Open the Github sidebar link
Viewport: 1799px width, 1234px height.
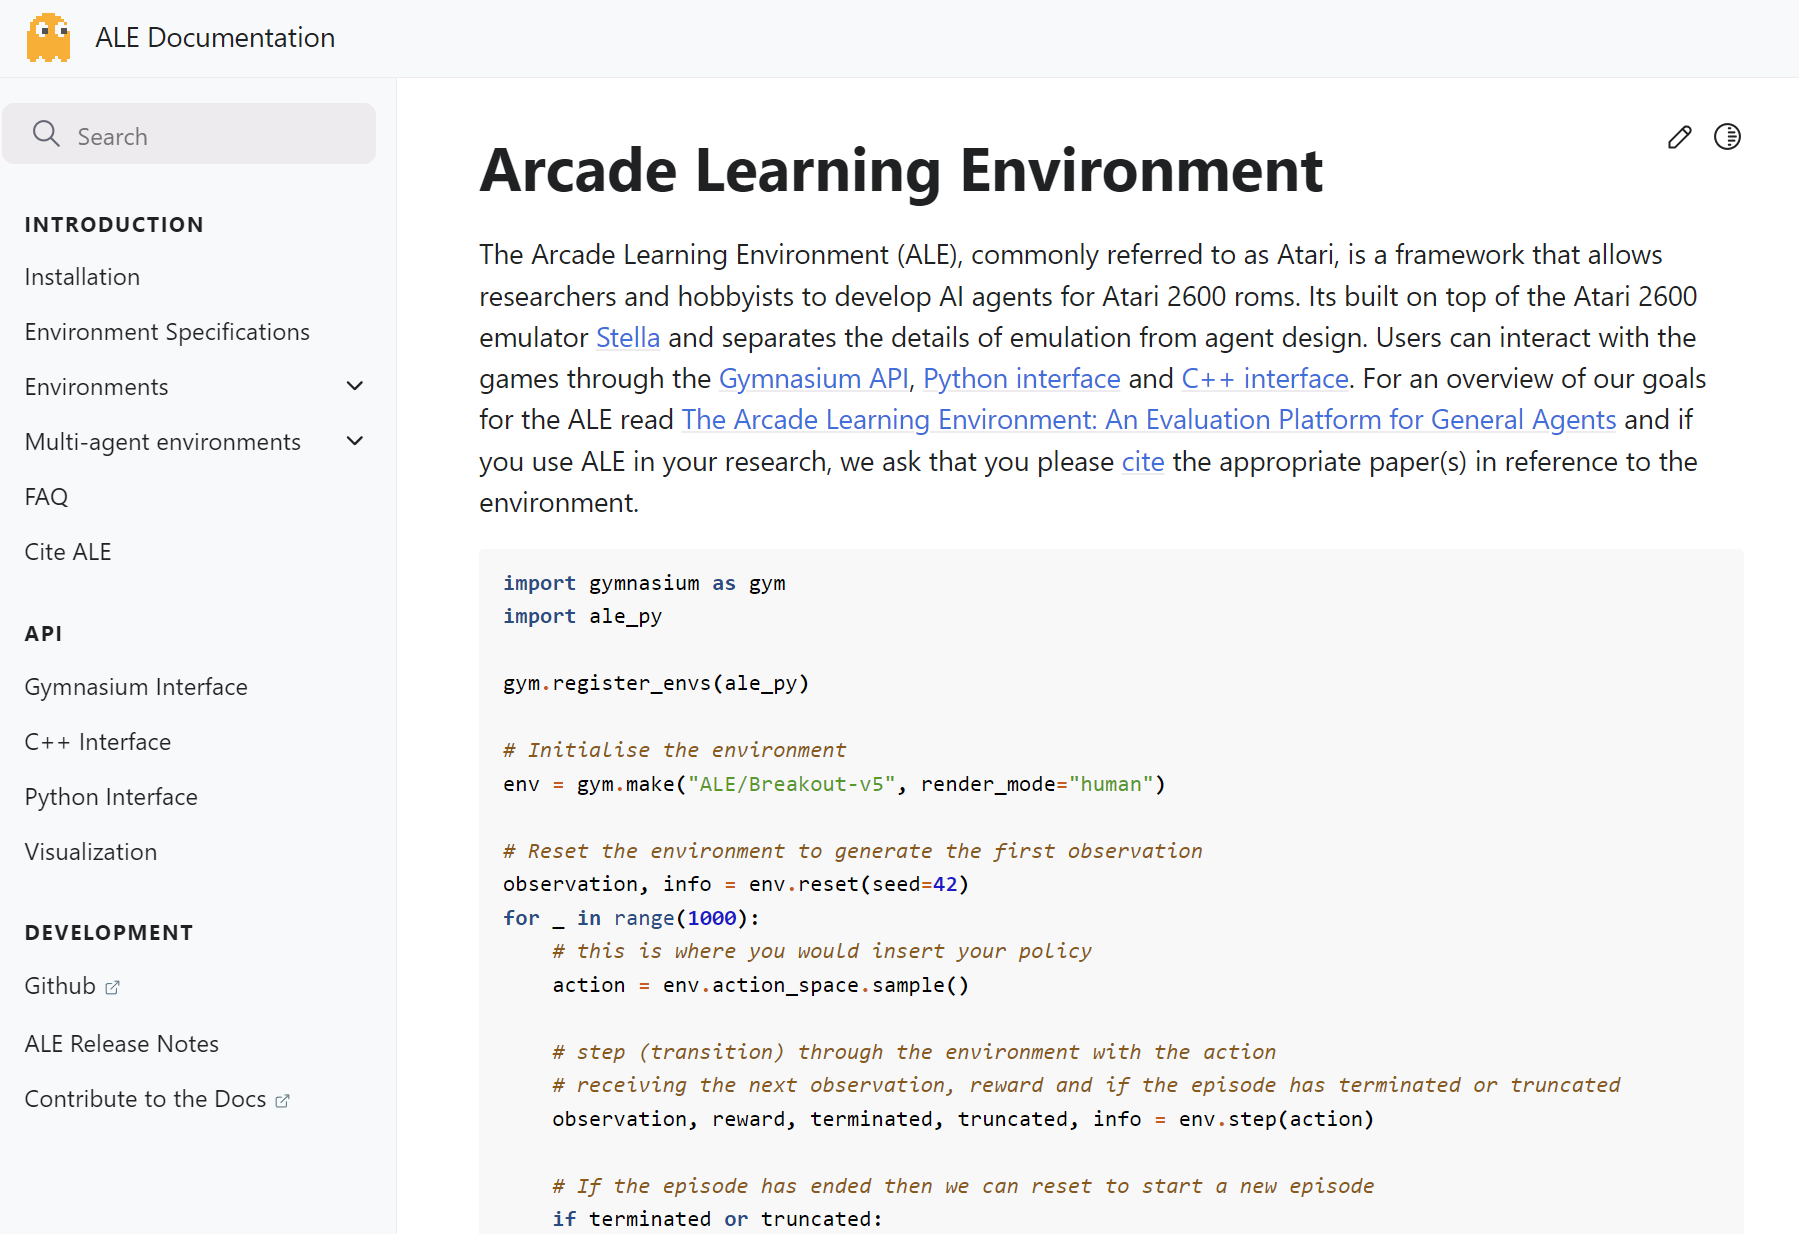coord(60,986)
